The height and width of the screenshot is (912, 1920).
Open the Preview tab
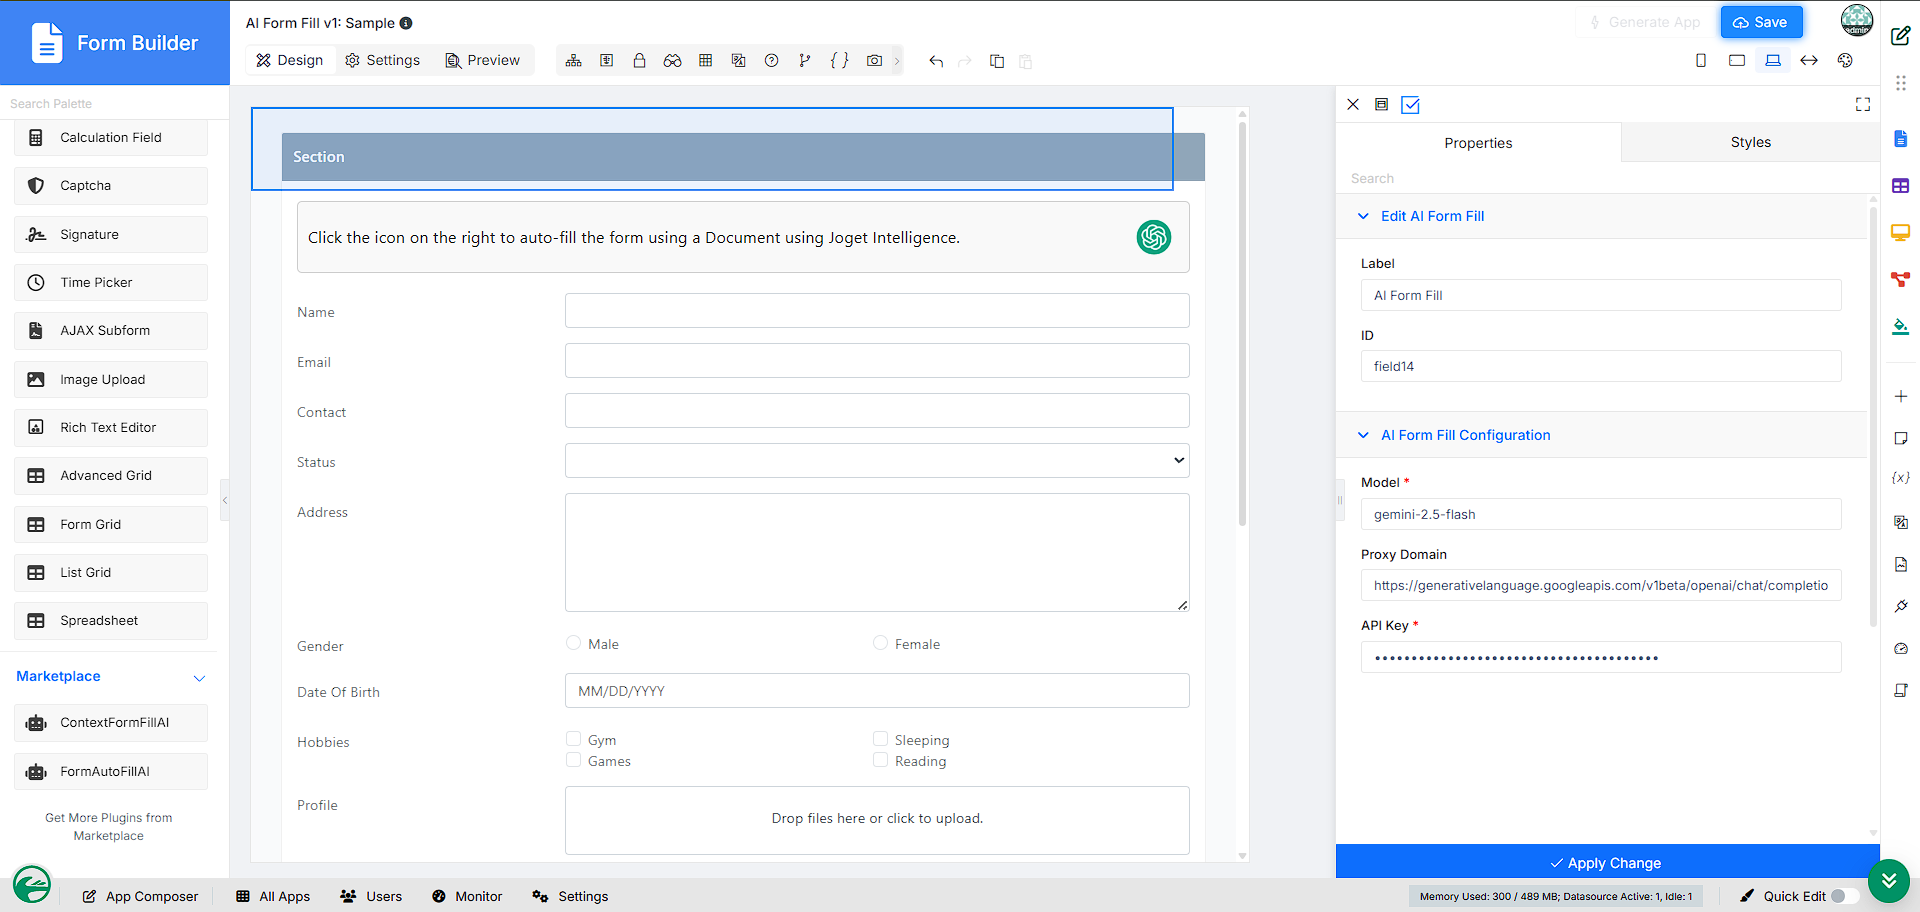point(483,60)
